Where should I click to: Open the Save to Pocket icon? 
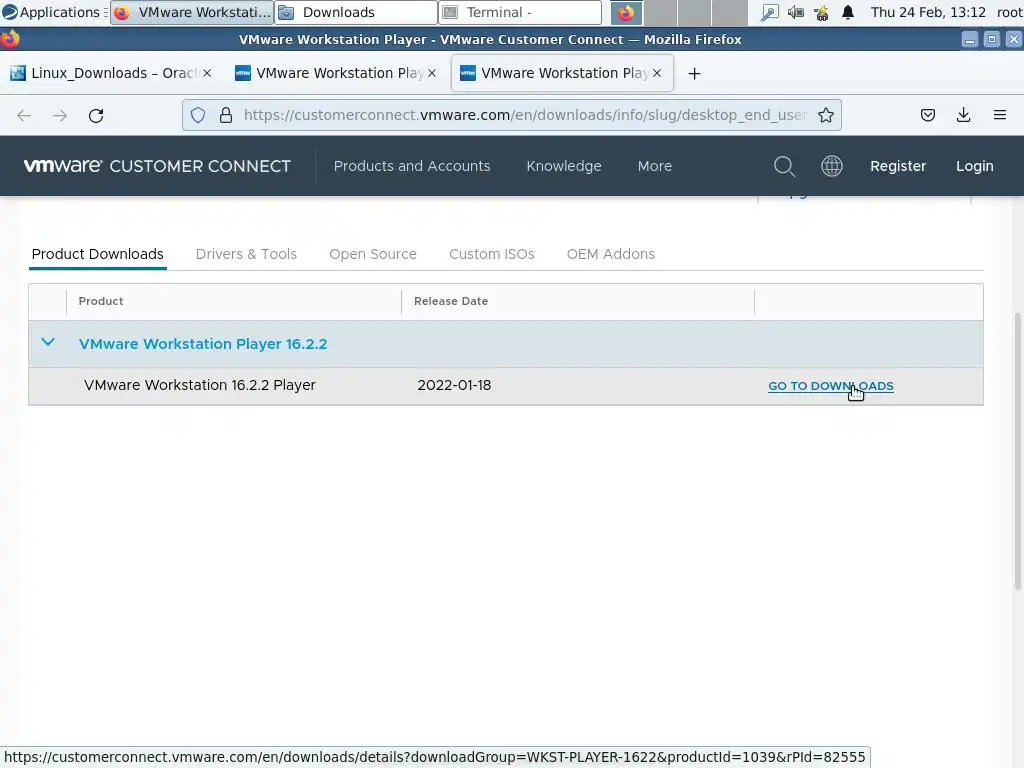click(x=927, y=116)
